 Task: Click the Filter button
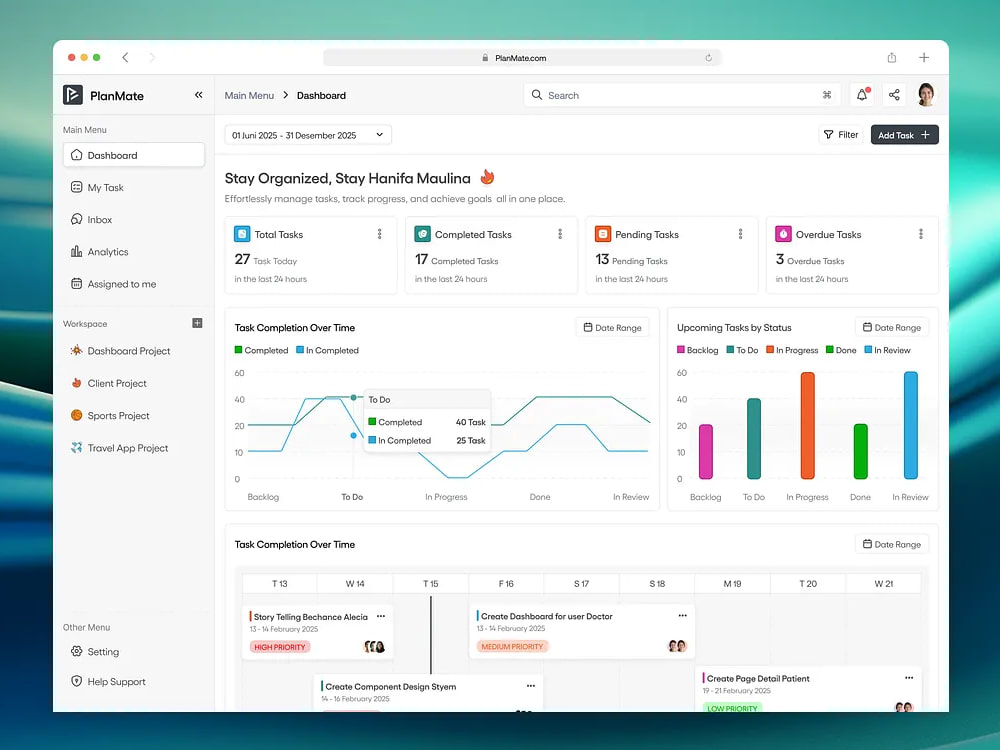(841, 135)
